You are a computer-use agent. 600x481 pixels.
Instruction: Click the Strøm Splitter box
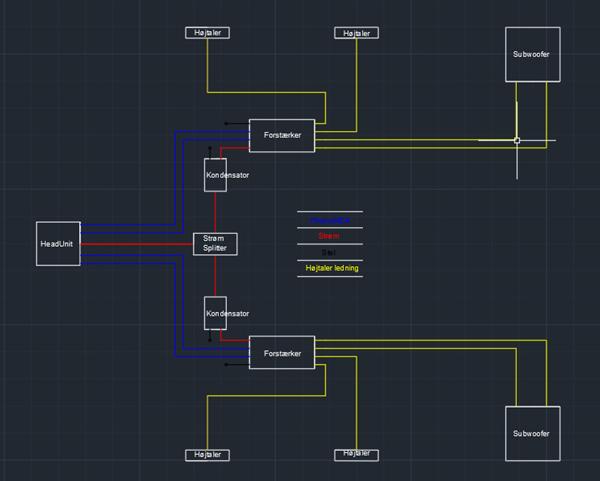215,243
